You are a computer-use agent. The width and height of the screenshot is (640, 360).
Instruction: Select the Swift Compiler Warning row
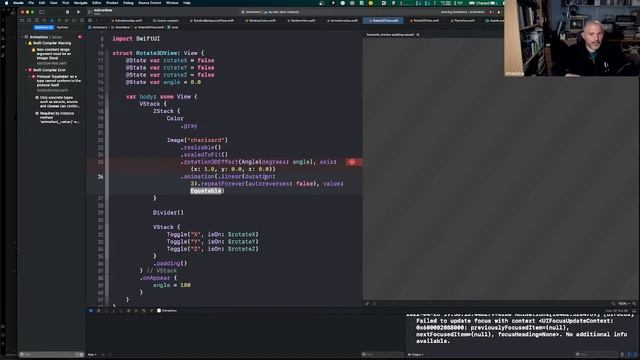(x=52, y=43)
